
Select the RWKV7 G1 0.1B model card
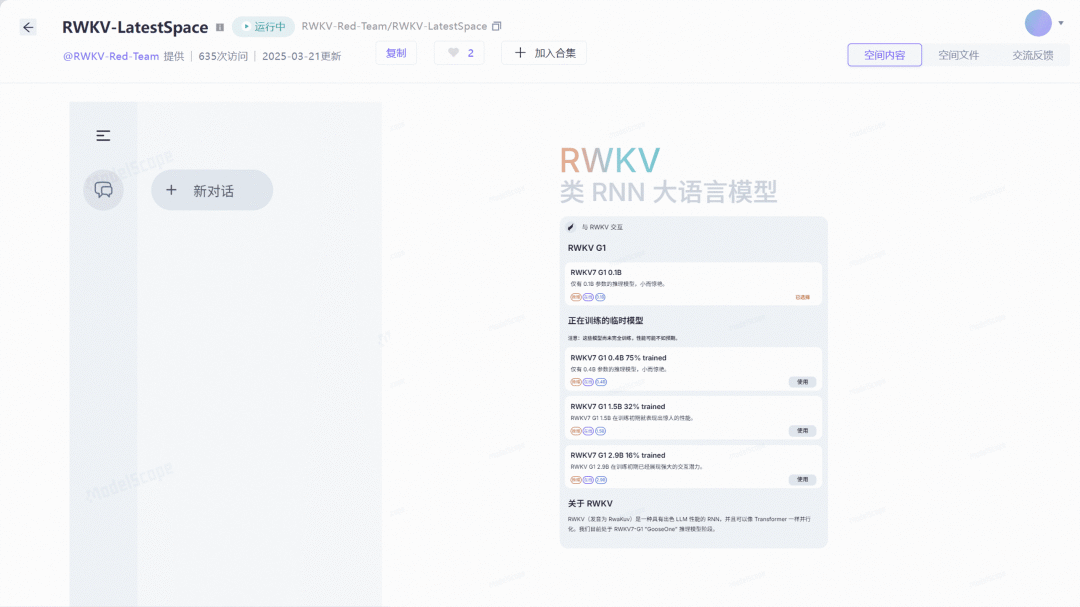[694, 284]
